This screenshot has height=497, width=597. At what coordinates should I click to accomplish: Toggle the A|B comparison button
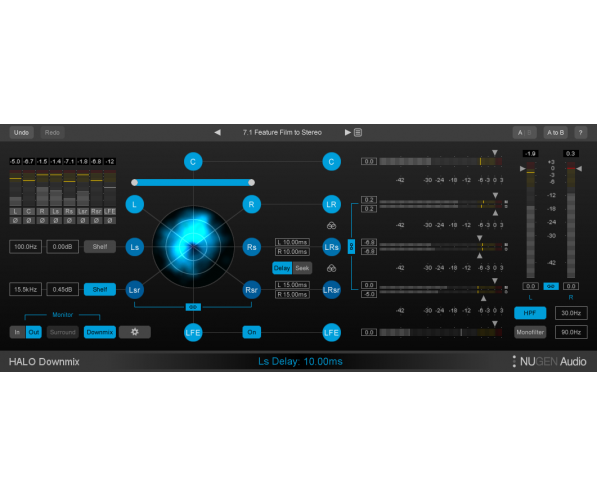point(524,133)
